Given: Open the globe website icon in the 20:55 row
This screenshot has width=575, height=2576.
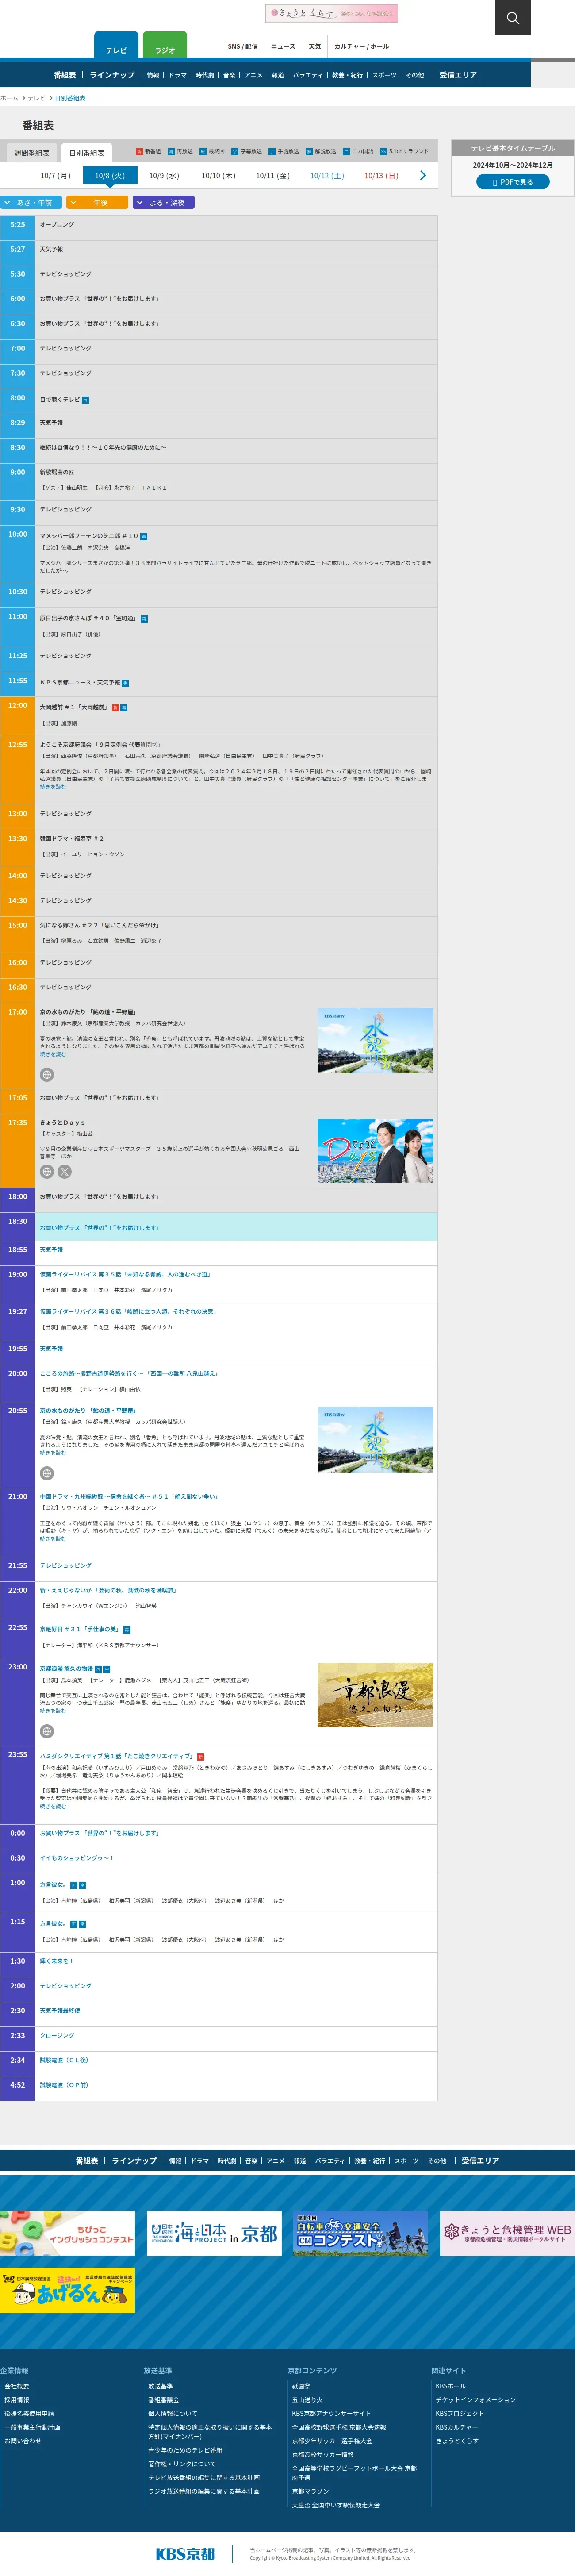Looking at the screenshot, I should [x=47, y=1473].
